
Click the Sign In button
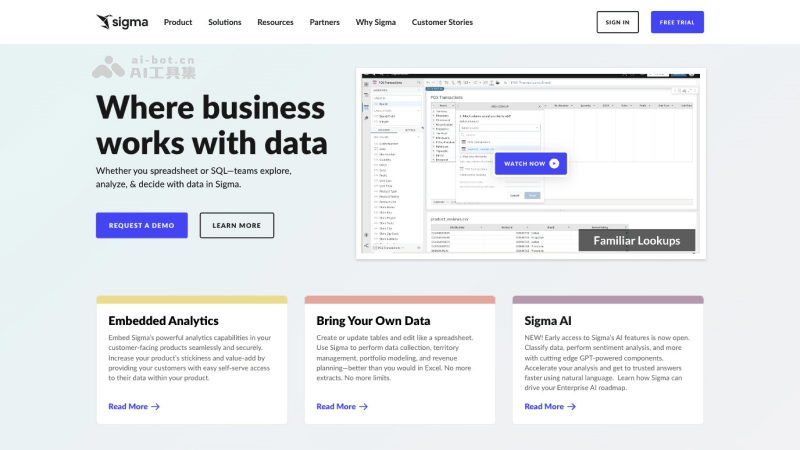[x=617, y=22]
